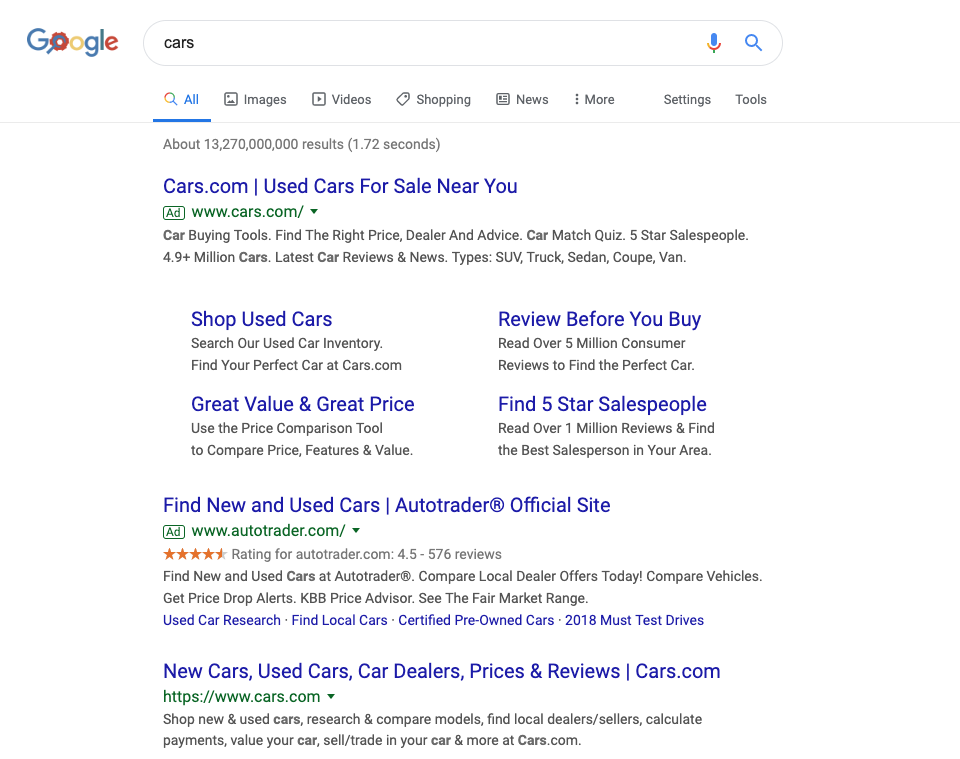Open the More menu
The image size is (960, 759).
[594, 99]
